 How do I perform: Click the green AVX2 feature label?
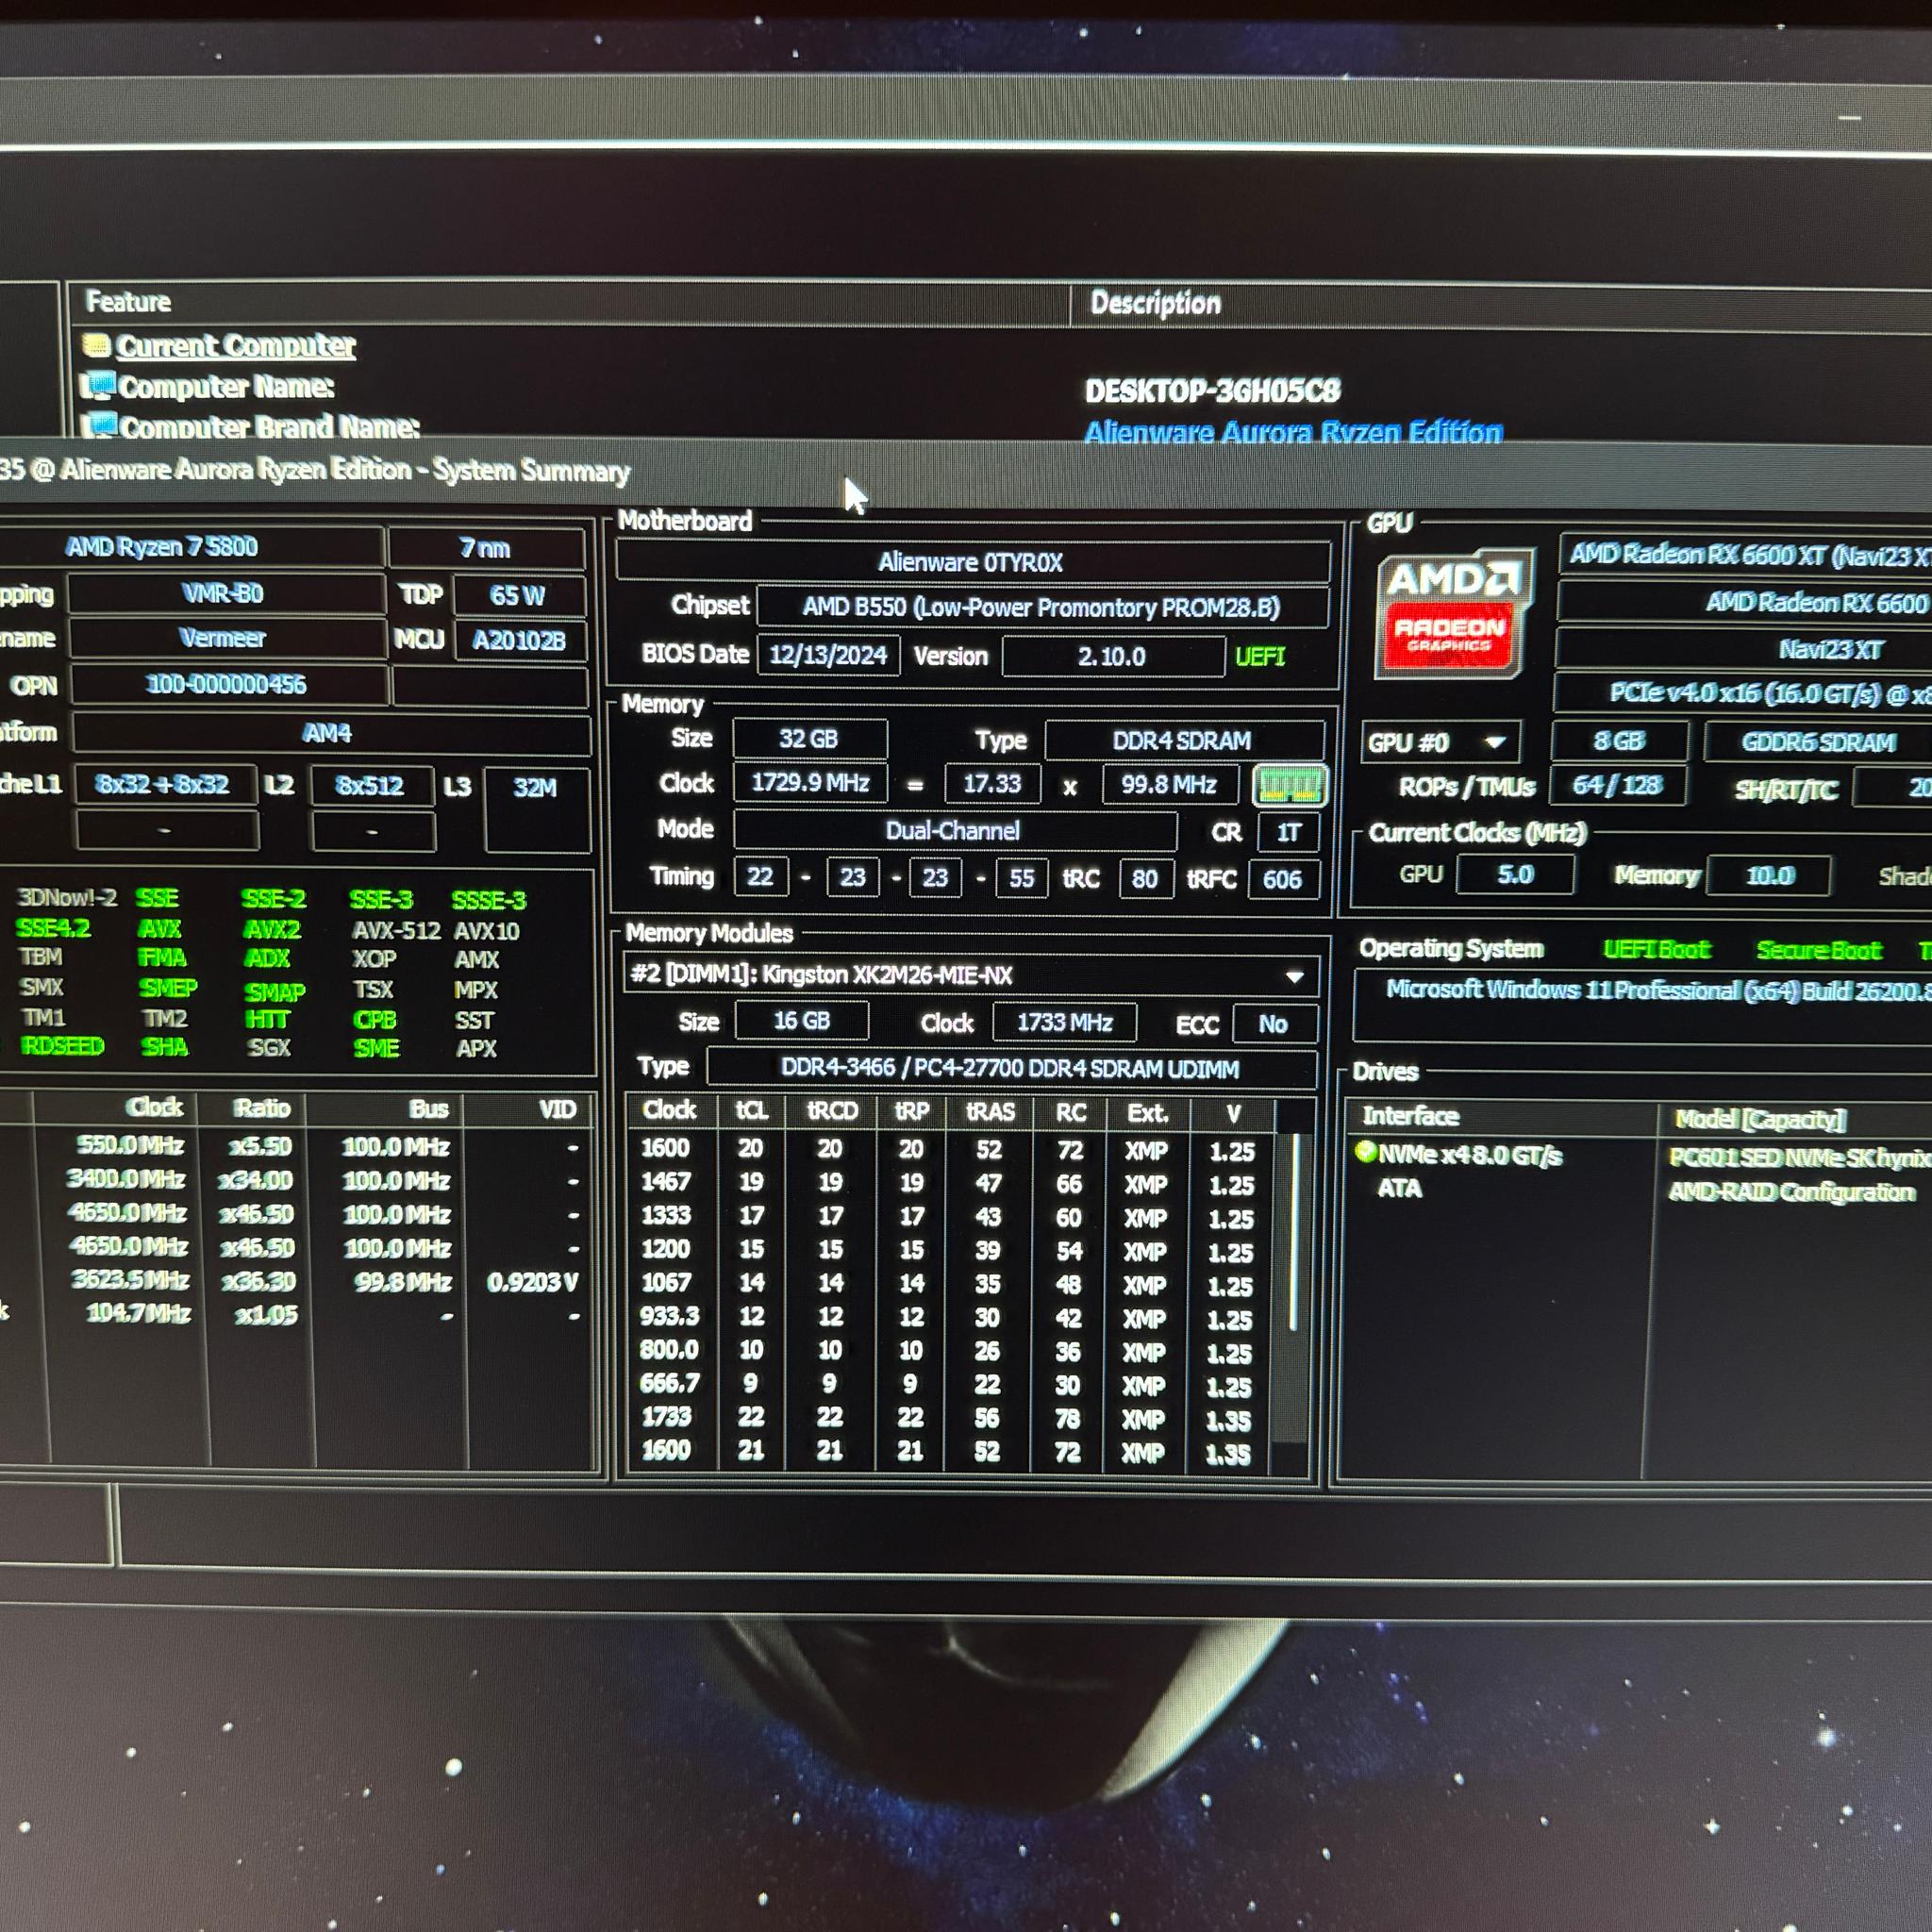(272, 929)
